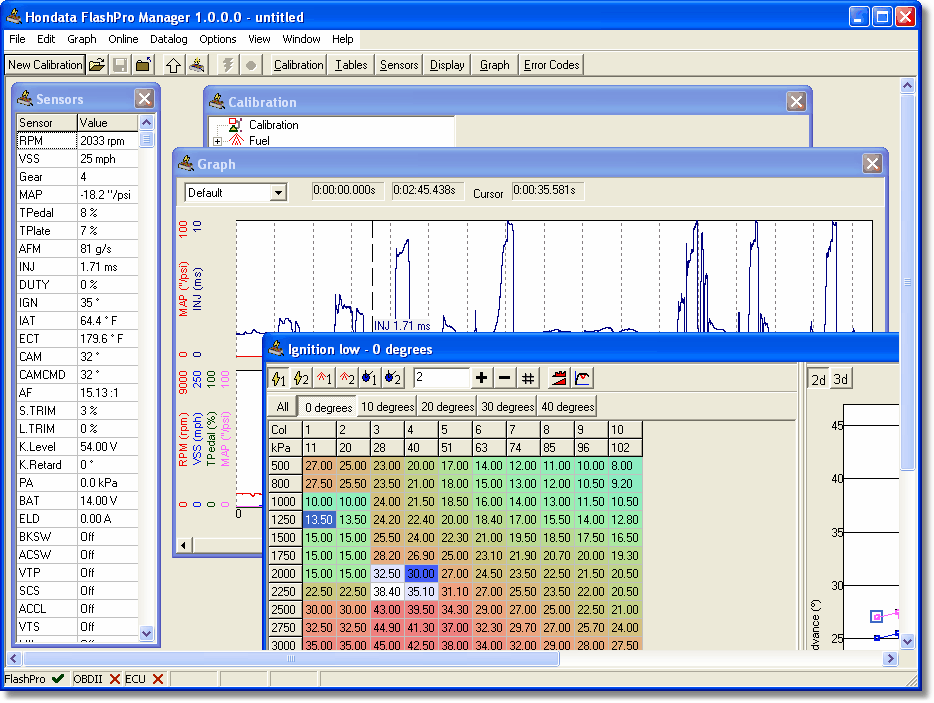934x703 pixels.
Task: Open the Help menu
Action: click(x=343, y=39)
